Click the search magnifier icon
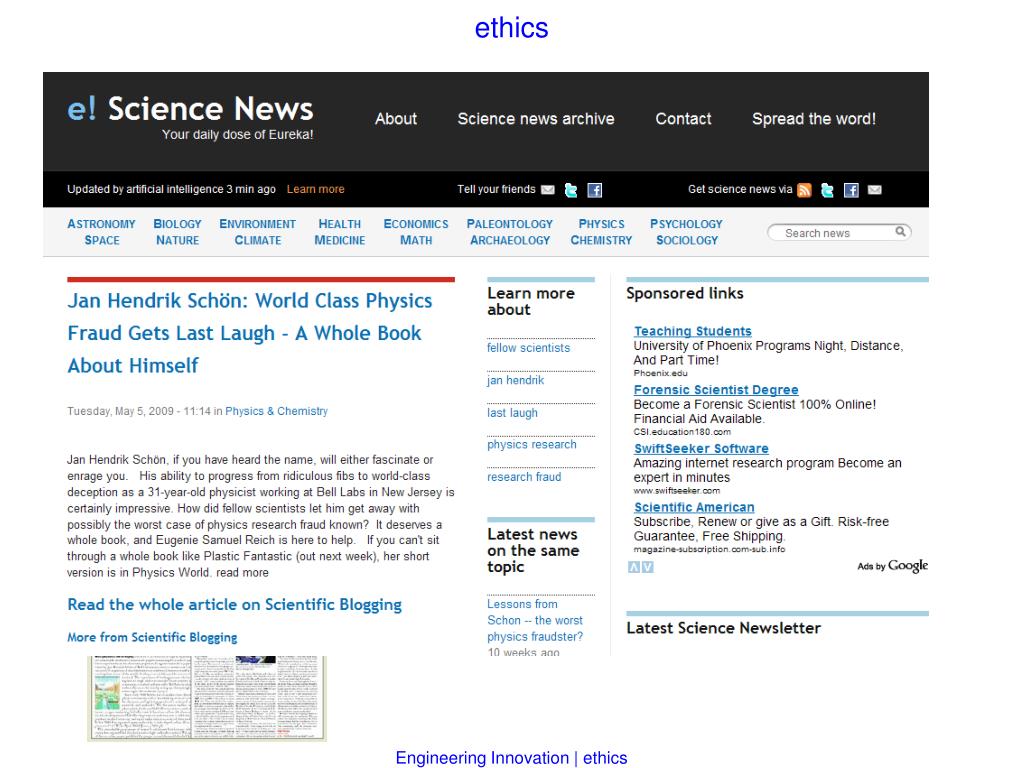 click(901, 231)
